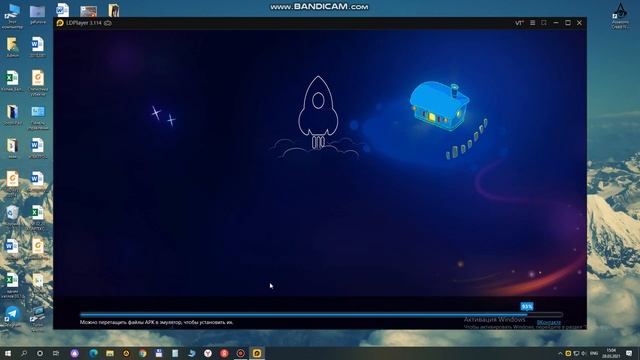The width and height of the screenshot is (640, 360).
Task: Open volume control in system tray
Action: pos(583,353)
